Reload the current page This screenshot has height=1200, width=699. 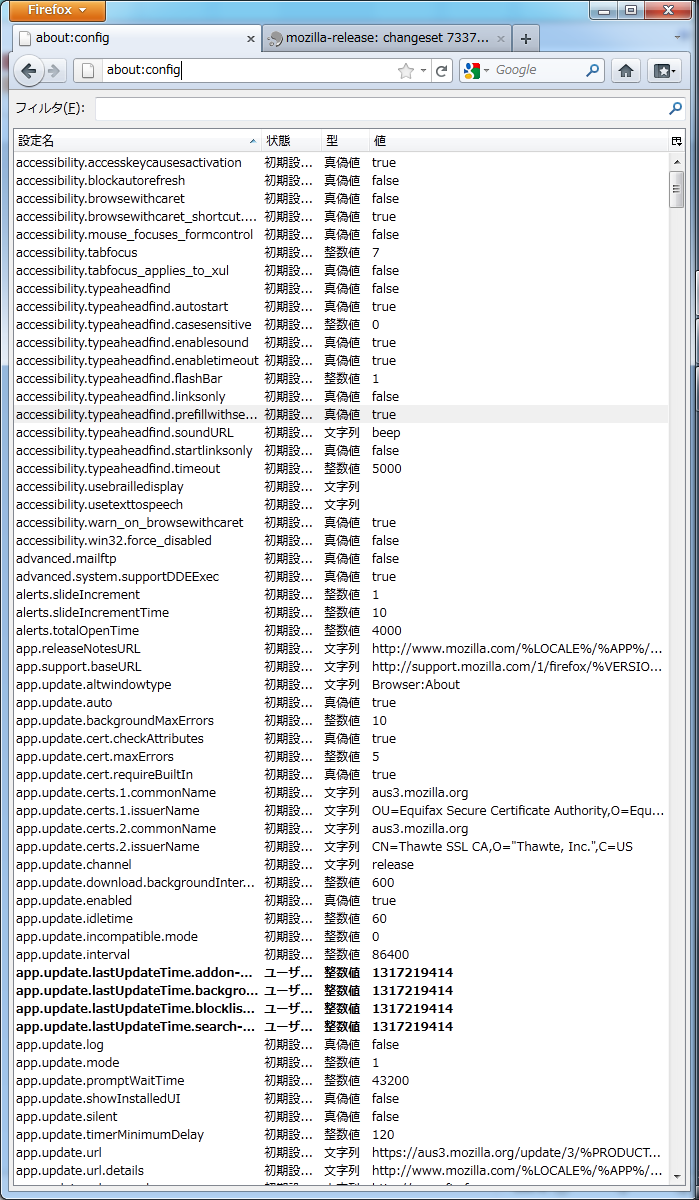click(441, 71)
